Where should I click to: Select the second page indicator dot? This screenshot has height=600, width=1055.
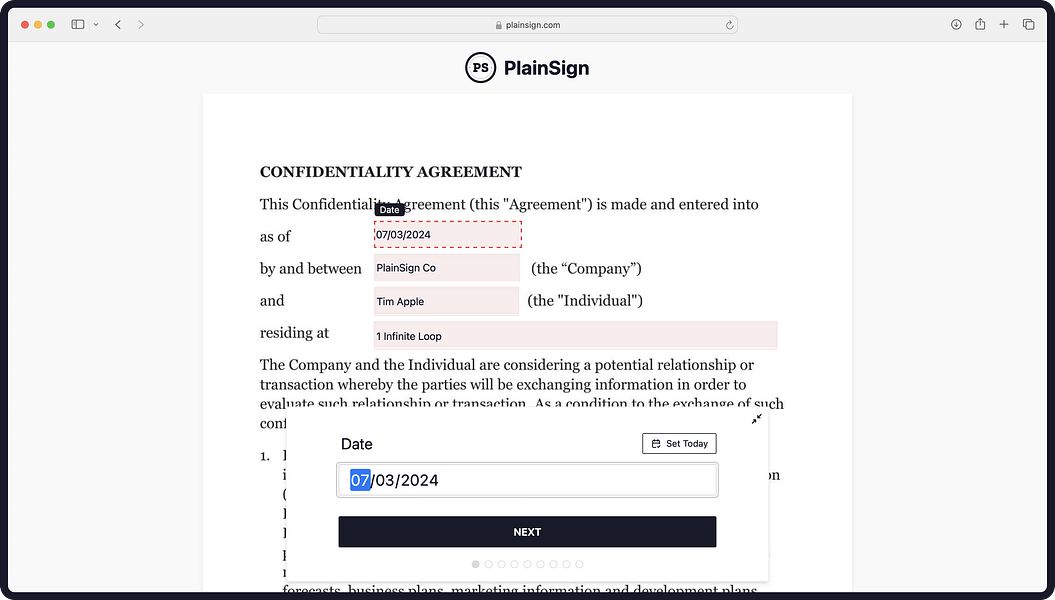coord(488,564)
